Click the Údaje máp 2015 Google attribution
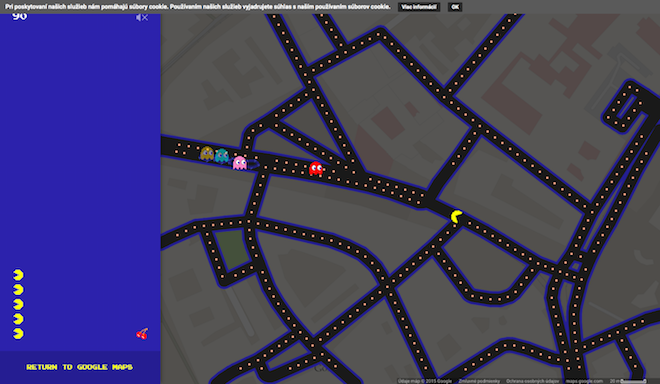The width and height of the screenshot is (660, 384). coord(424,381)
